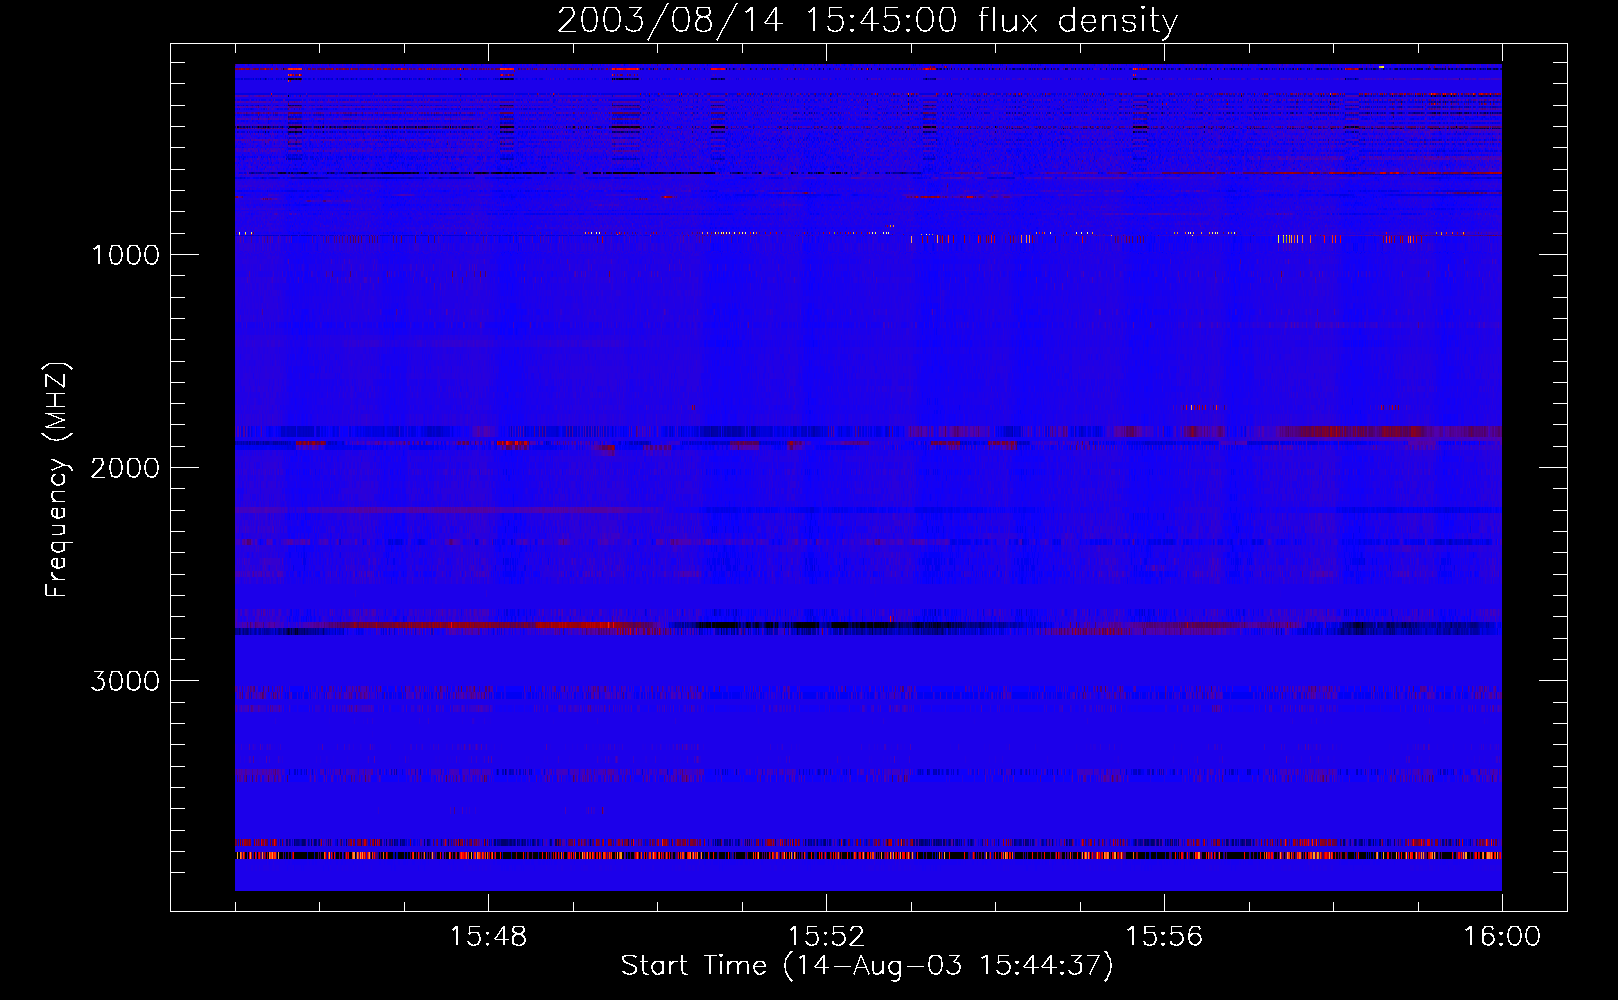Click the 2000 frequency tick label
Image resolution: width=1618 pixels, height=1000 pixels.
coord(125,468)
